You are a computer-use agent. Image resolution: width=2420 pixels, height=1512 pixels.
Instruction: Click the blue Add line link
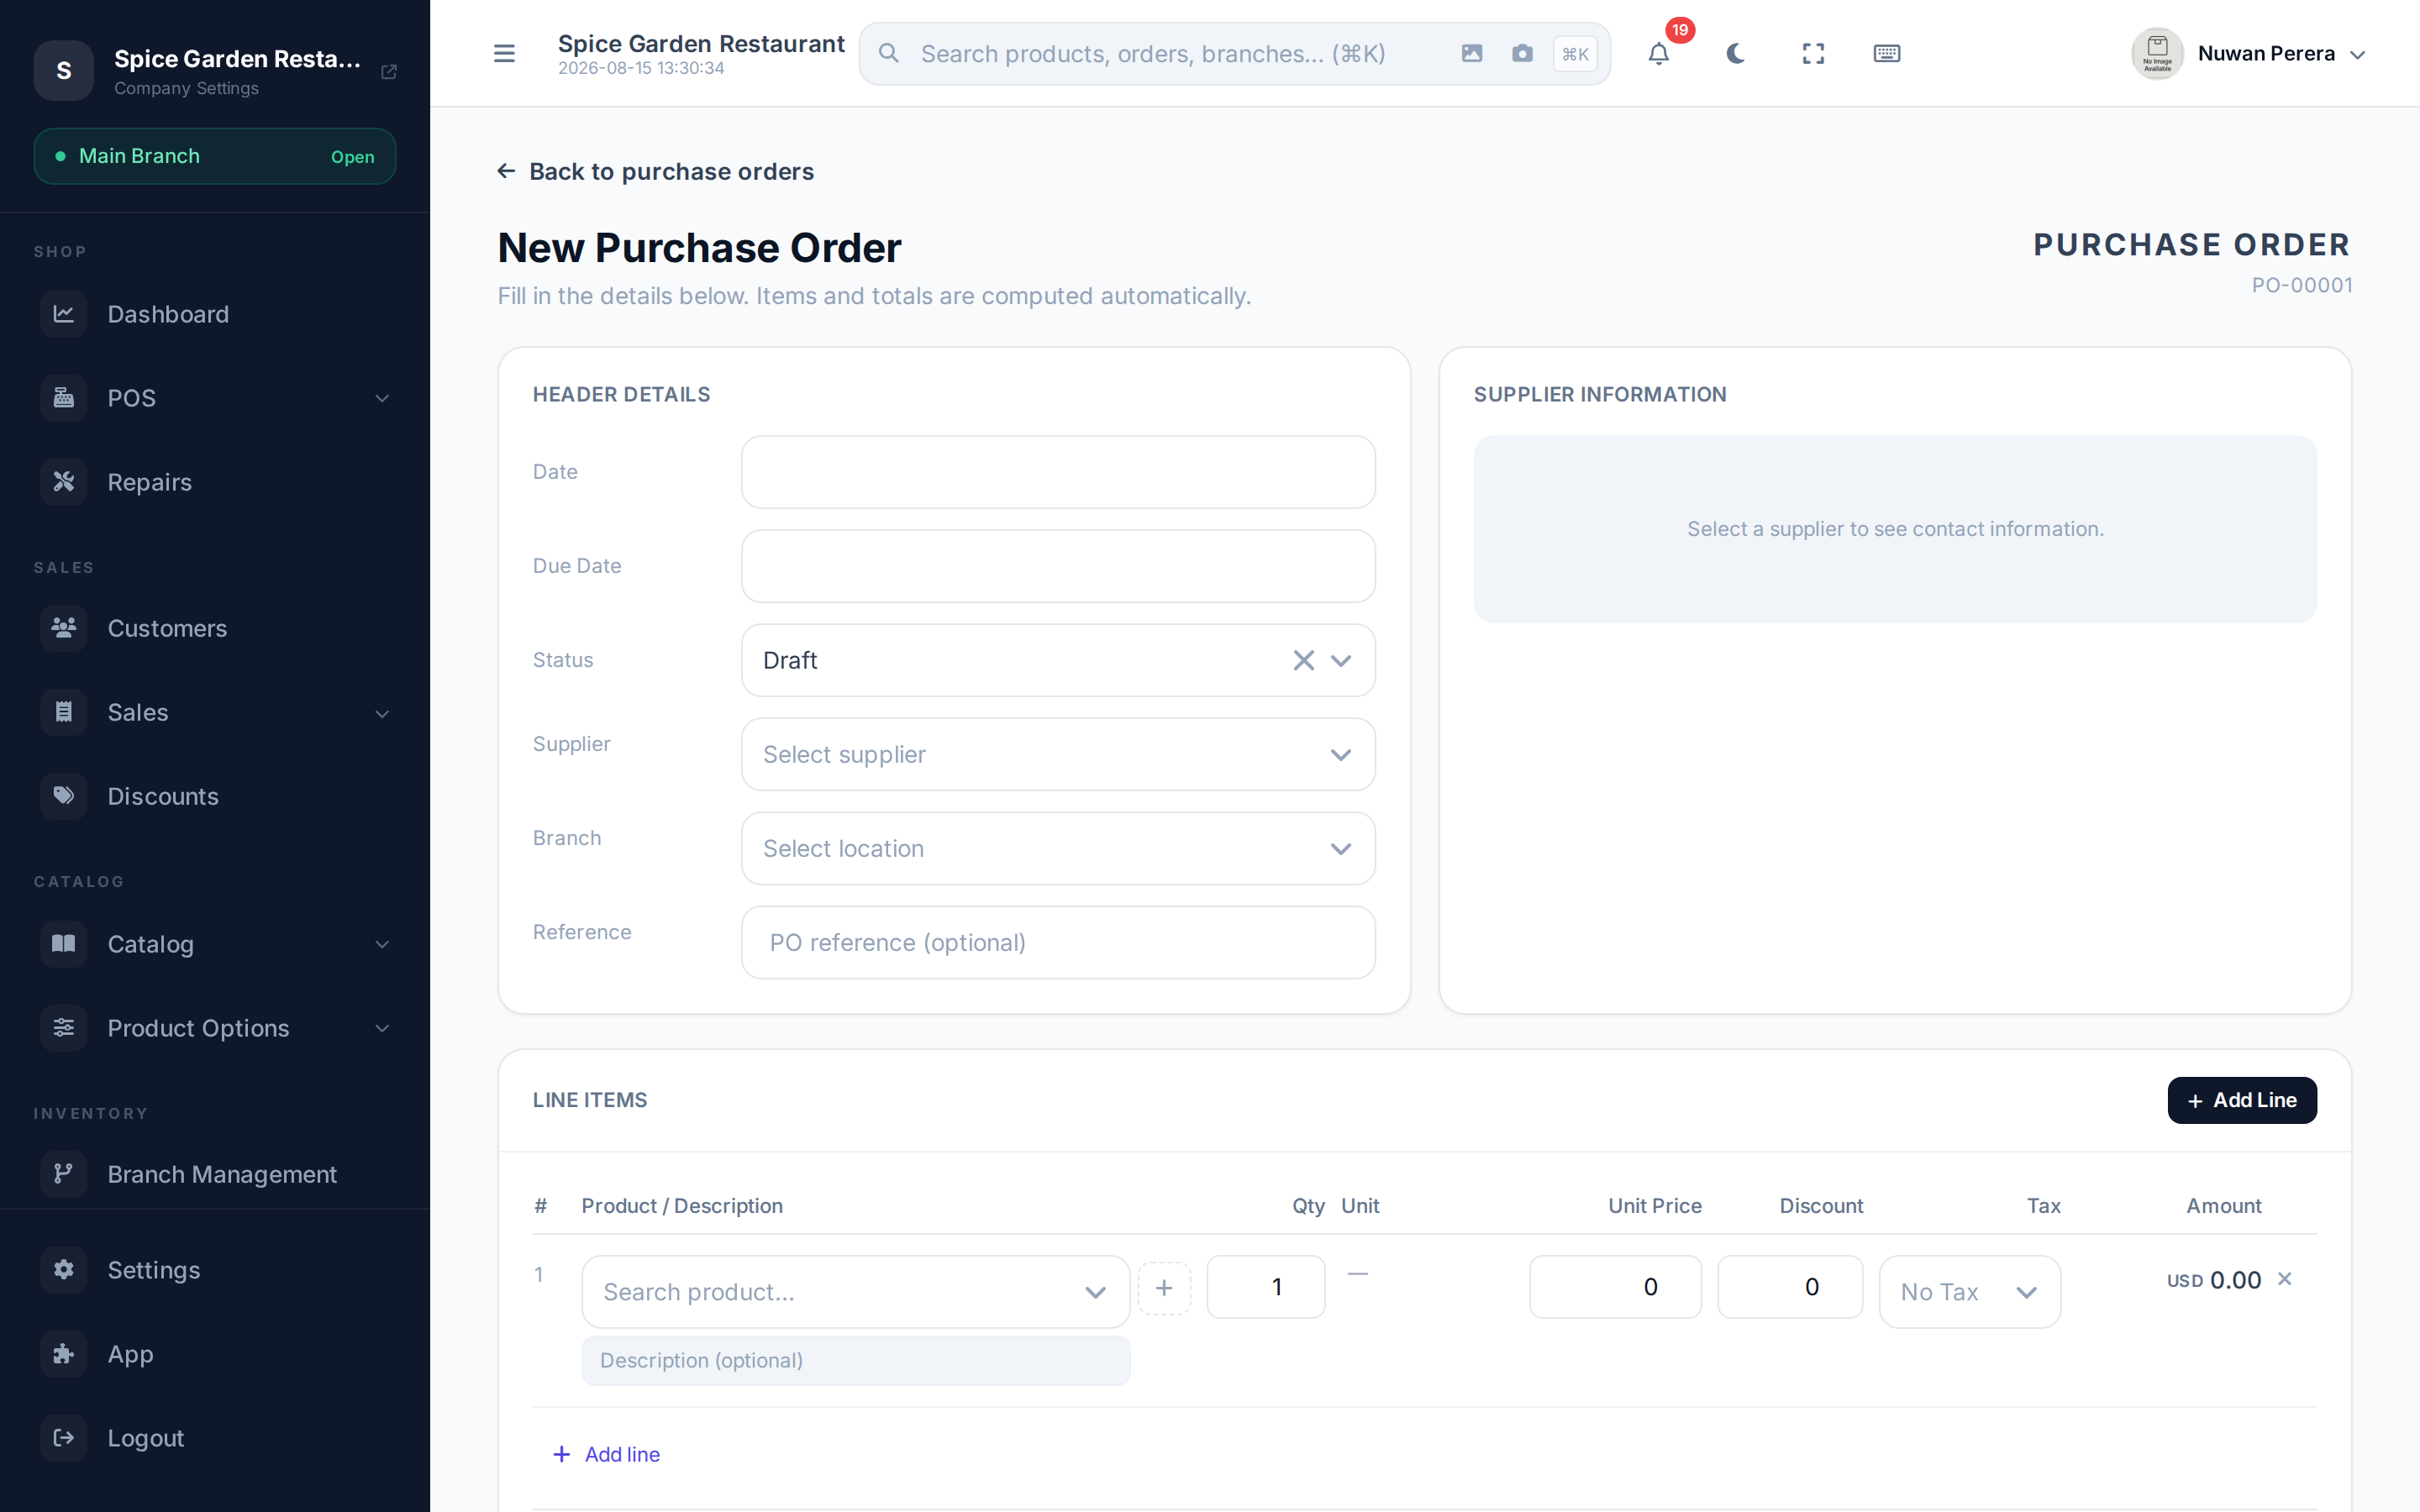(x=607, y=1454)
